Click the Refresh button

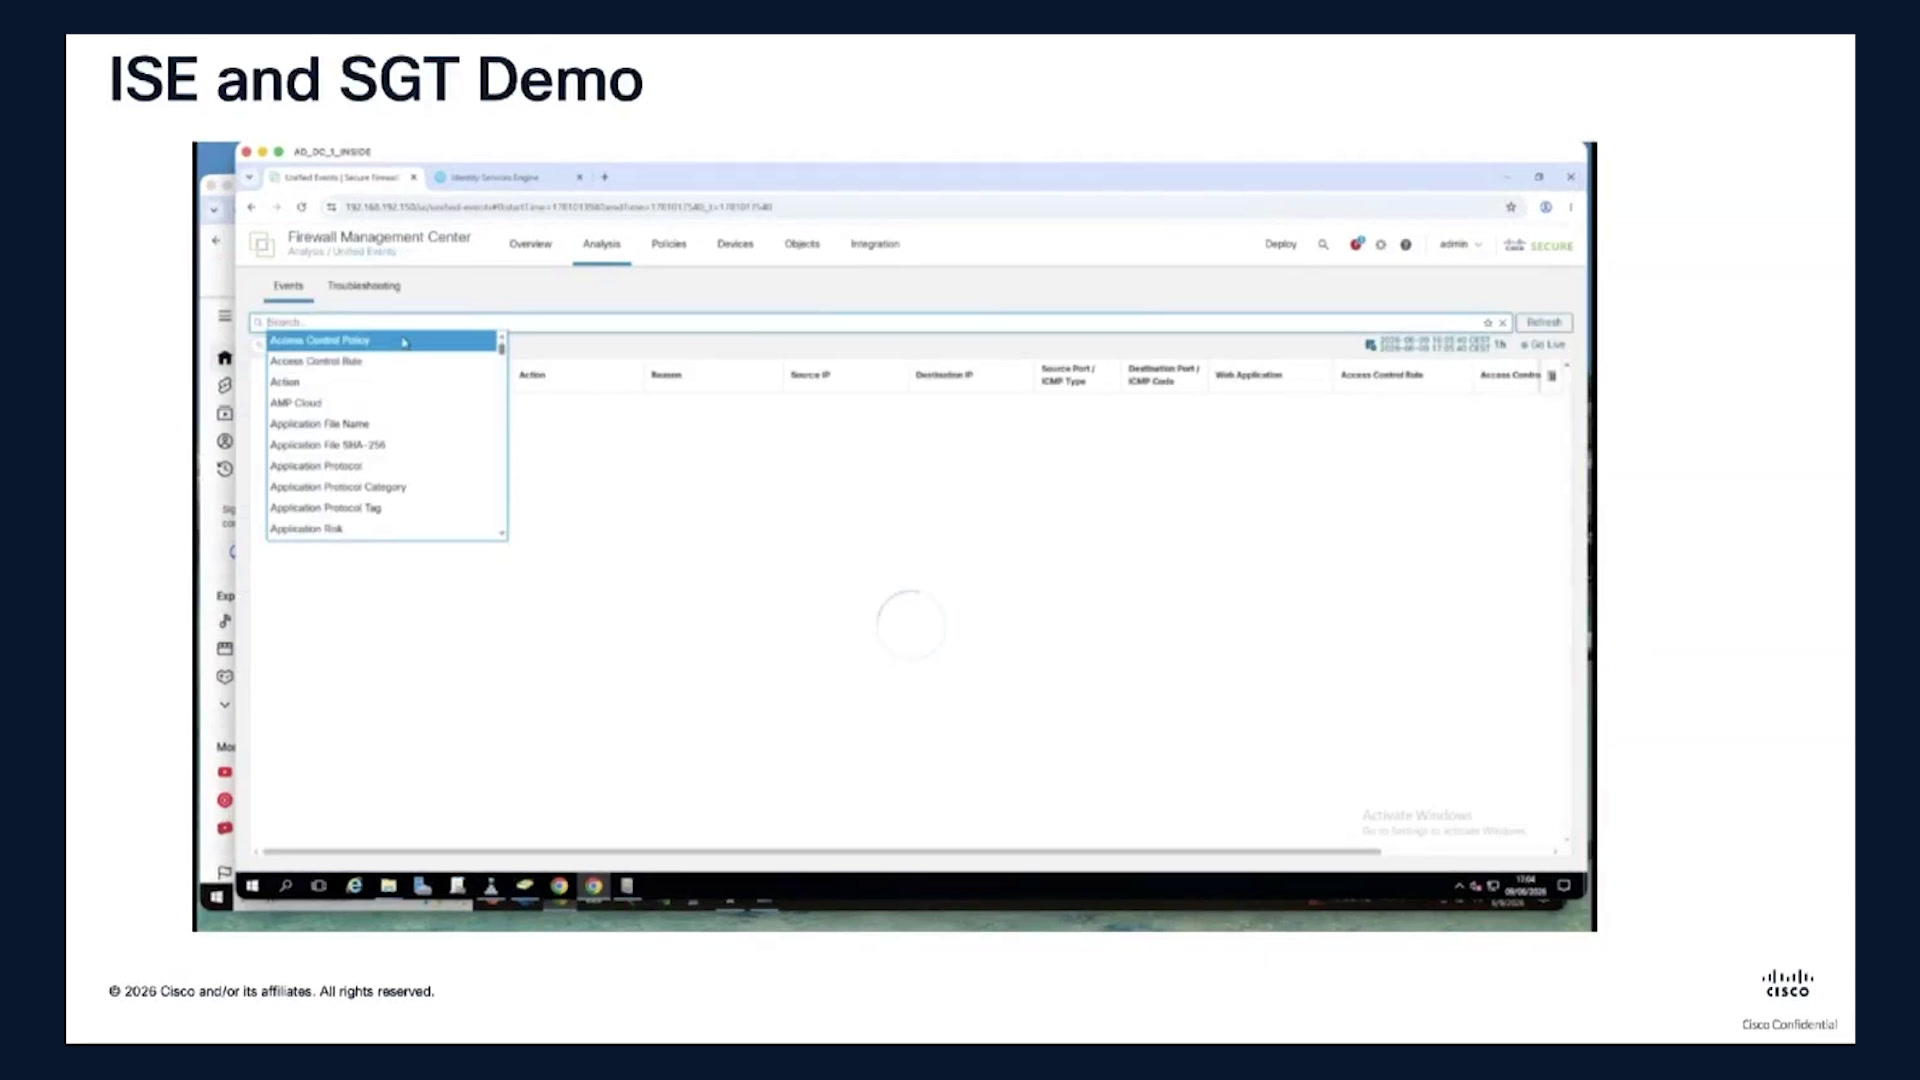click(1544, 323)
